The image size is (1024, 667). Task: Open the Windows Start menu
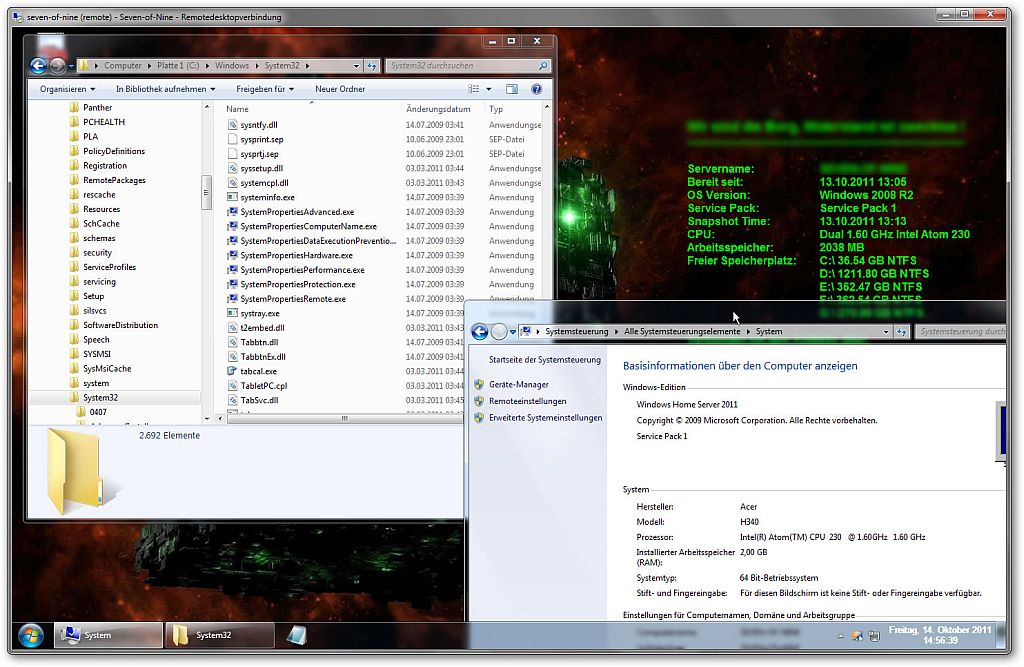(x=30, y=635)
